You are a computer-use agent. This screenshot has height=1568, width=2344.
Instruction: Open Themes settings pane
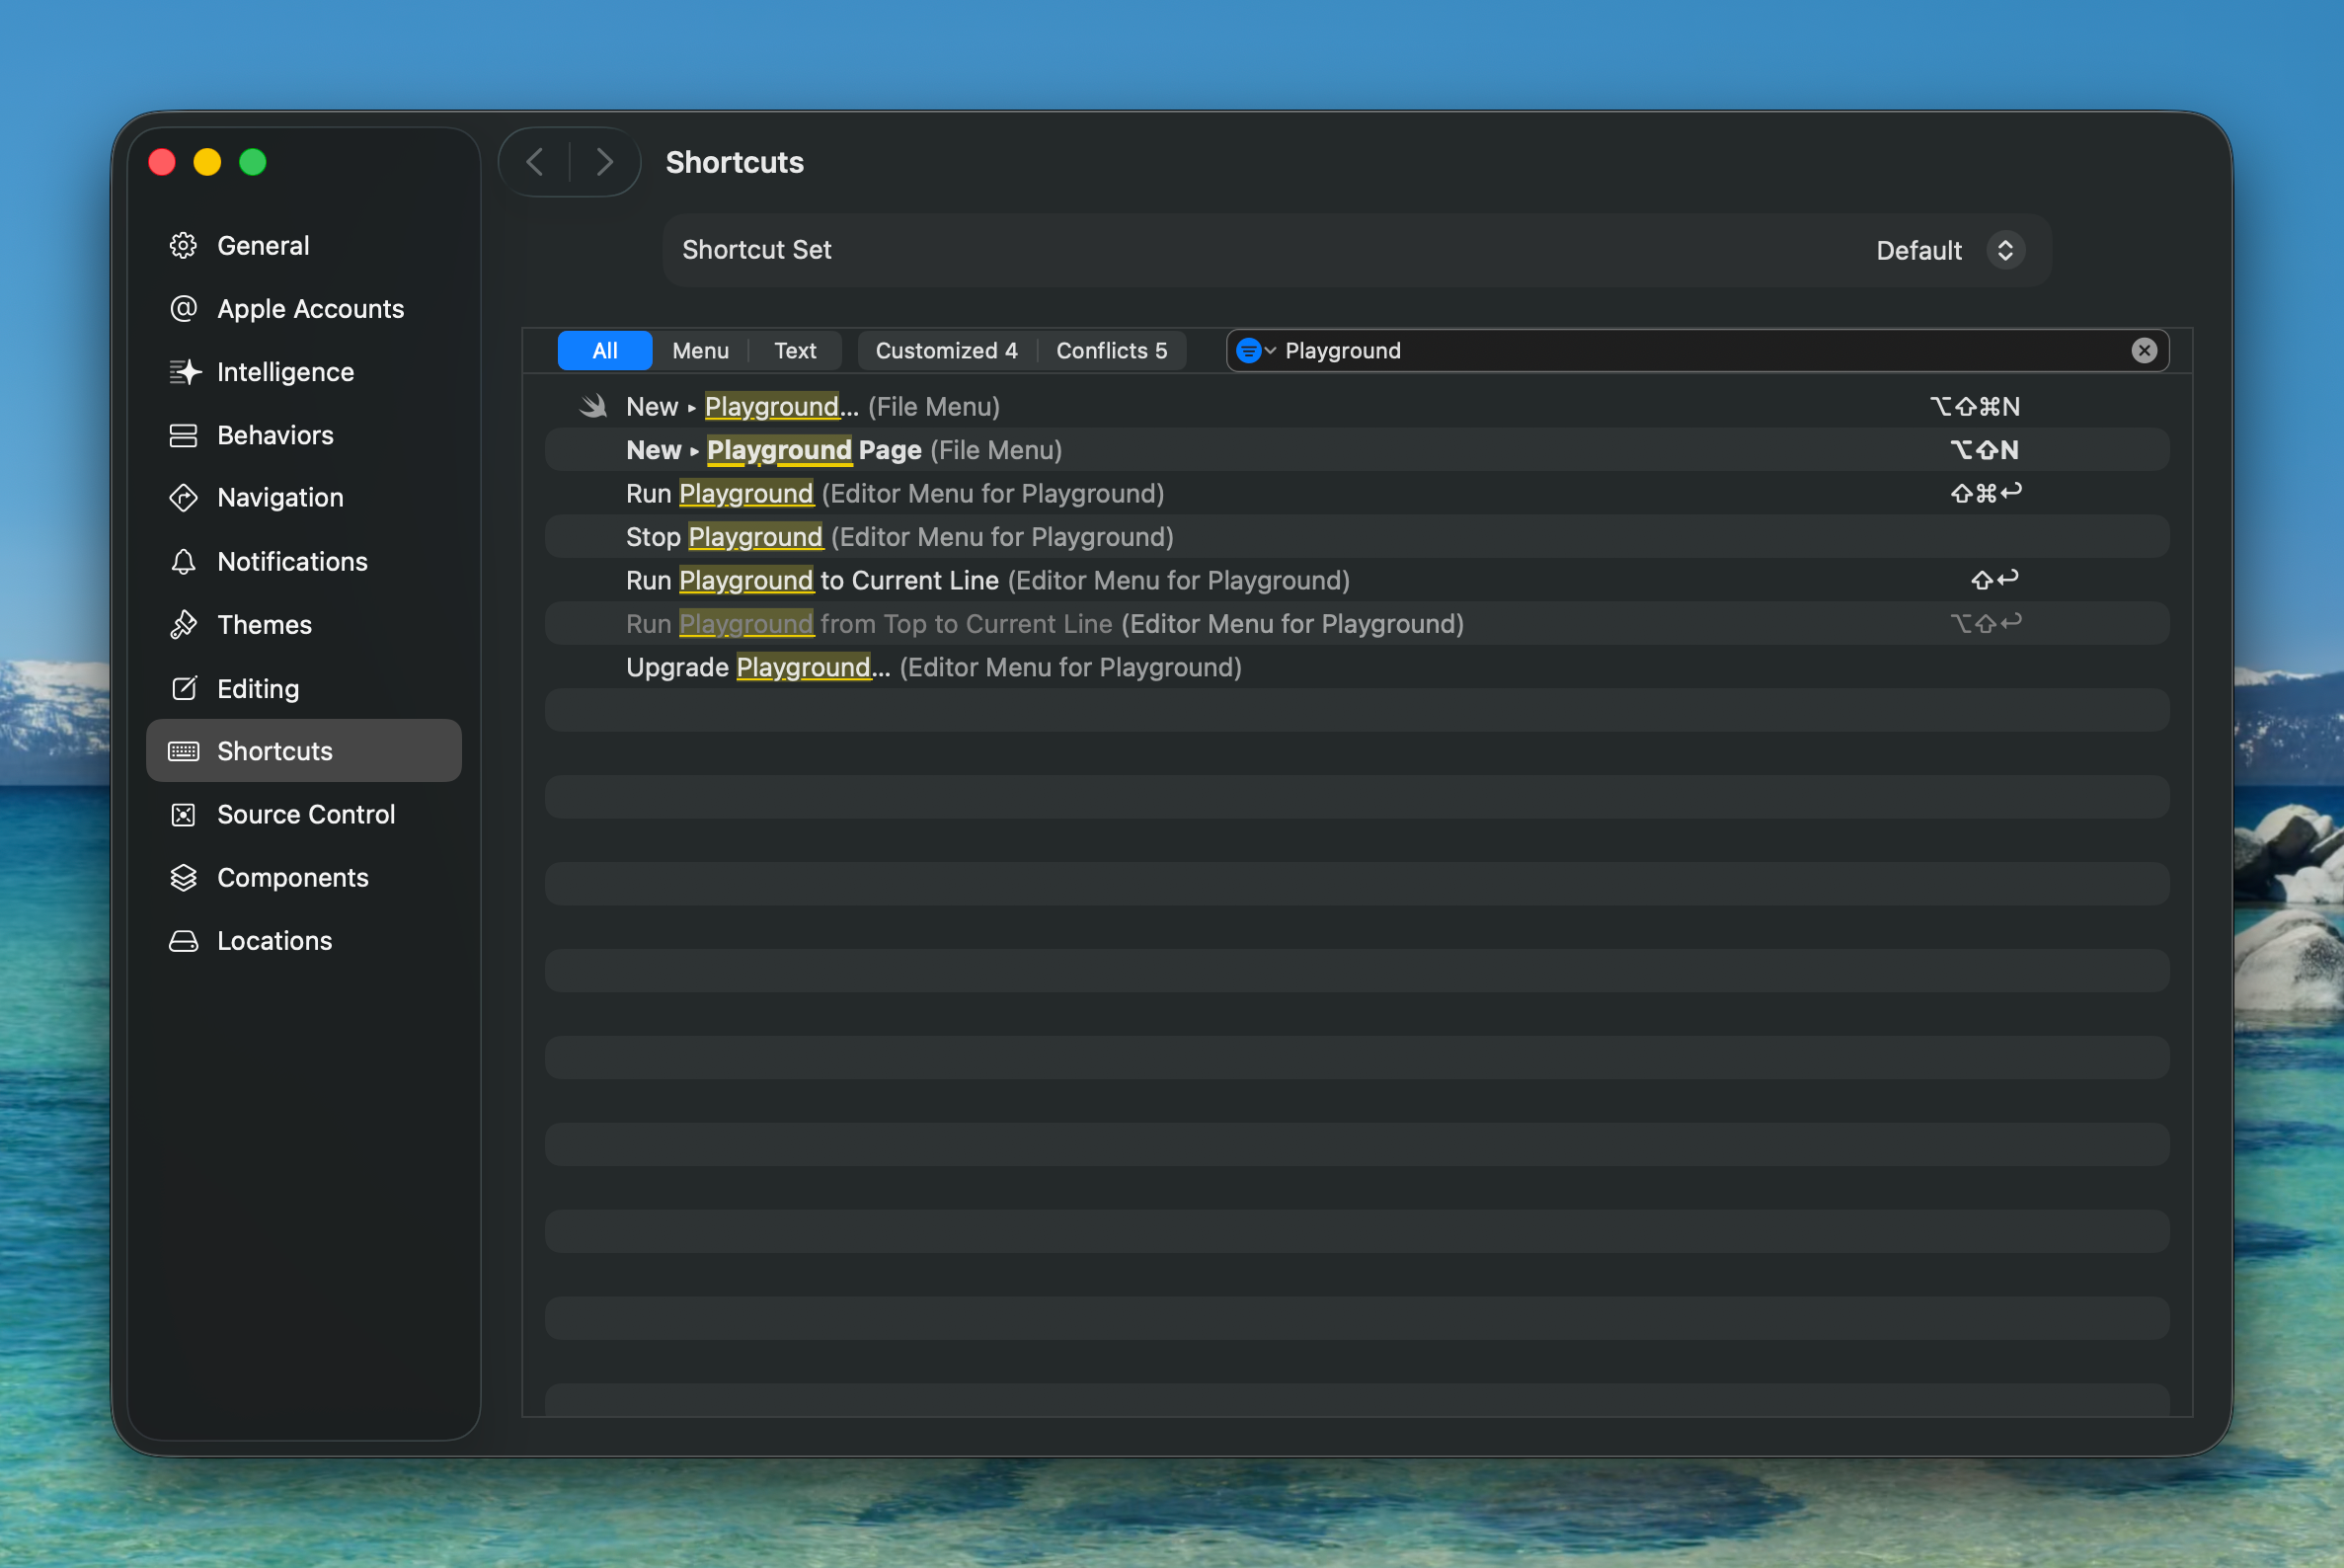click(x=304, y=624)
